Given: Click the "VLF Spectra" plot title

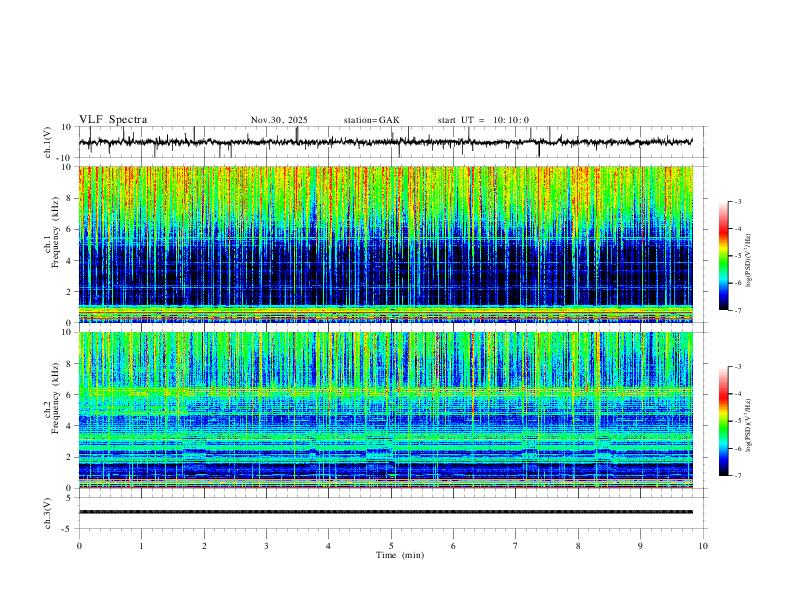Looking at the screenshot, I should (x=113, y=120).
